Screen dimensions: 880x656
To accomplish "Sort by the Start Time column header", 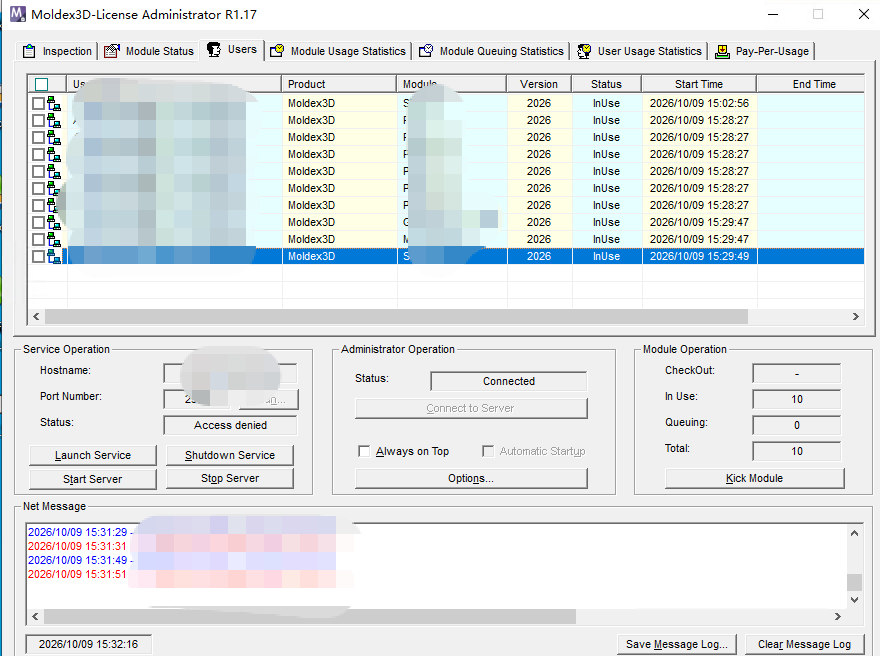I will coord(699,84).
